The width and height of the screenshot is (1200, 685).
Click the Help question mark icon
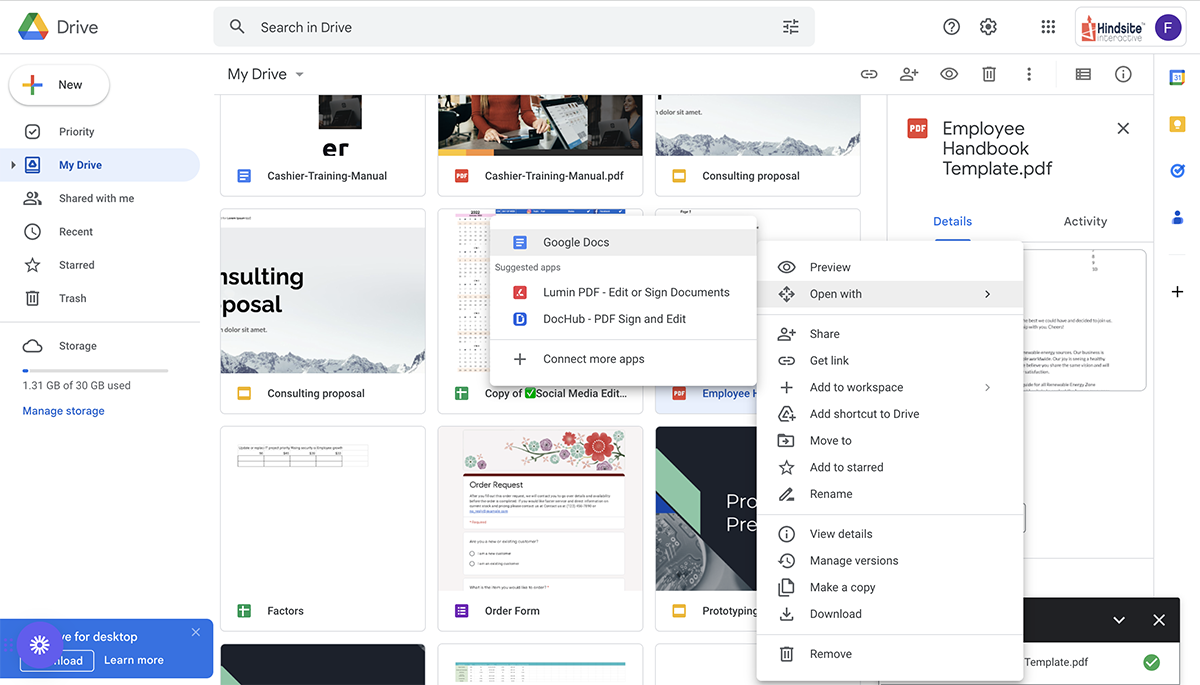pyautogui.click(x=951, y=27)
